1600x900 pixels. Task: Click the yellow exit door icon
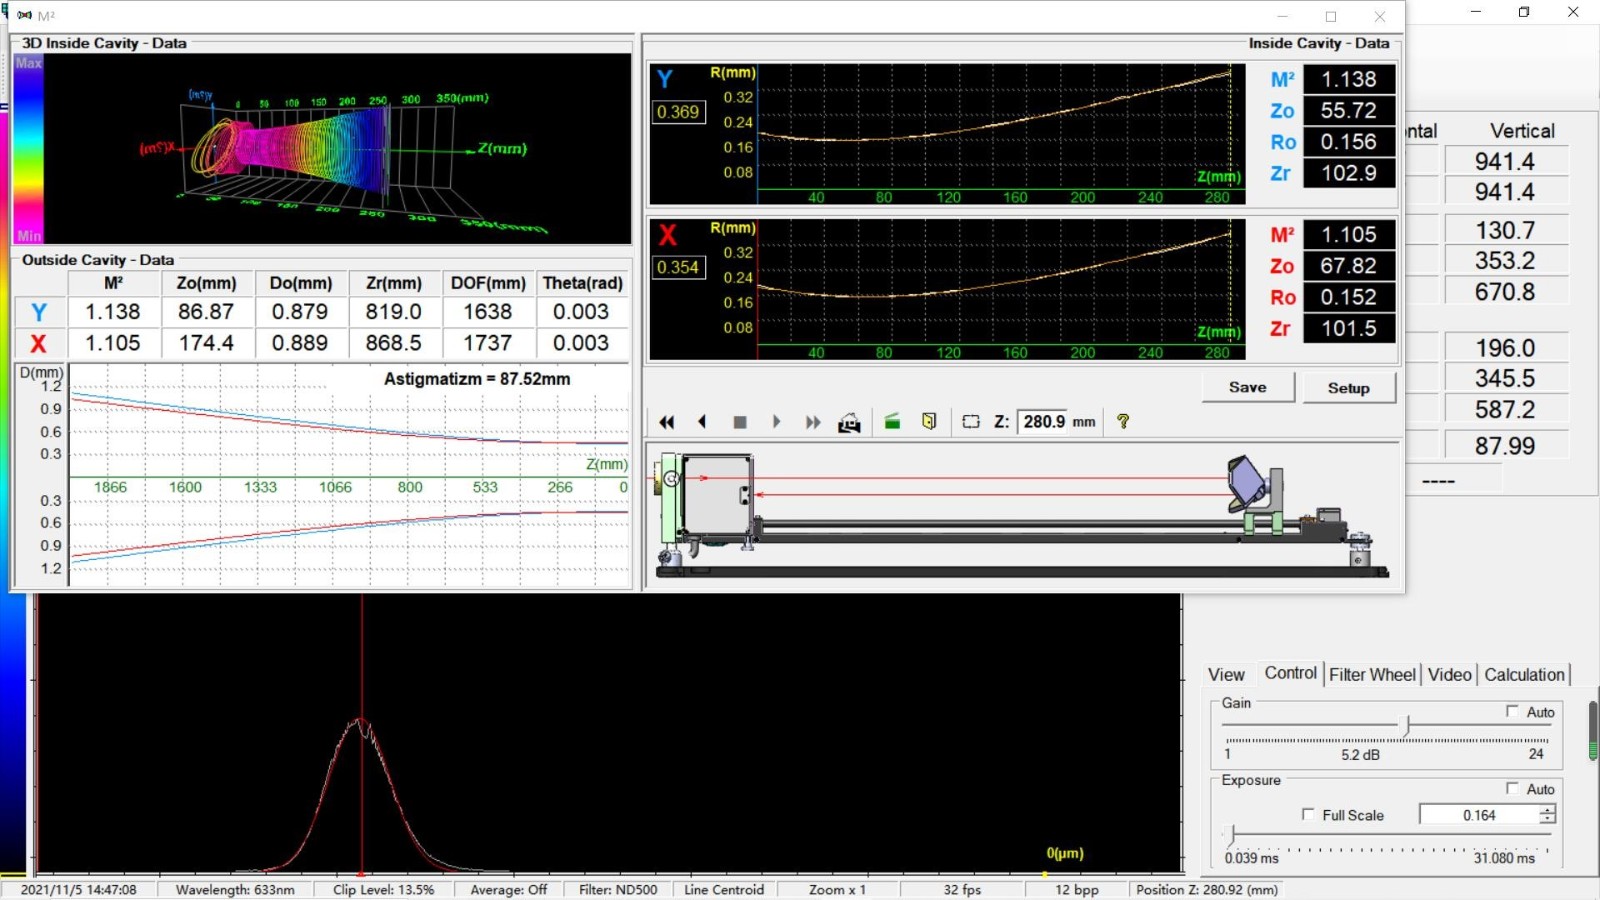[x=929, y=422]
